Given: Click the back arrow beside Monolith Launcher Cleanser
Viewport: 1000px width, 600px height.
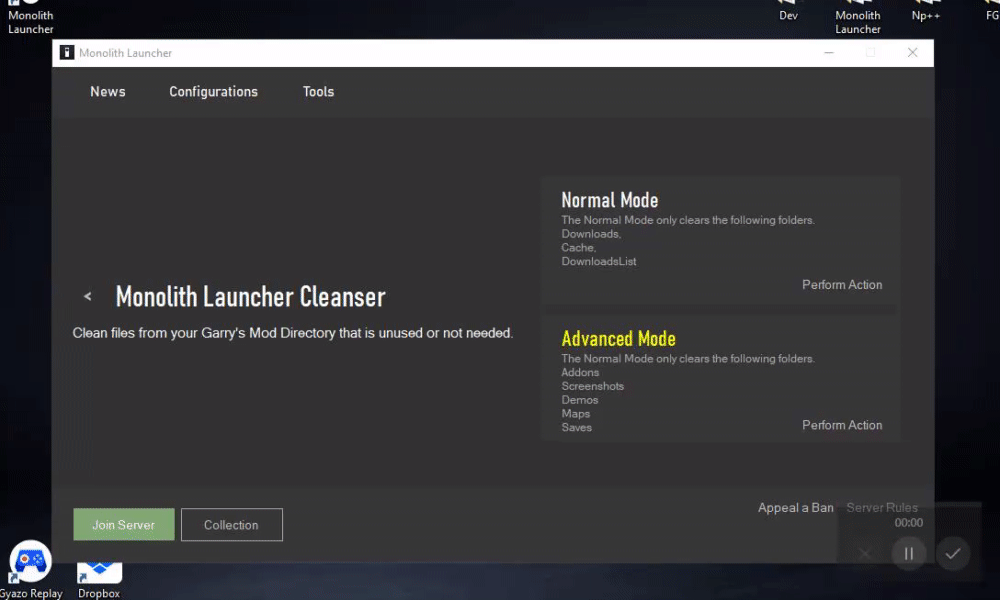Looking at the screenshot, I should pyautogui.click(x=88, y=297).
